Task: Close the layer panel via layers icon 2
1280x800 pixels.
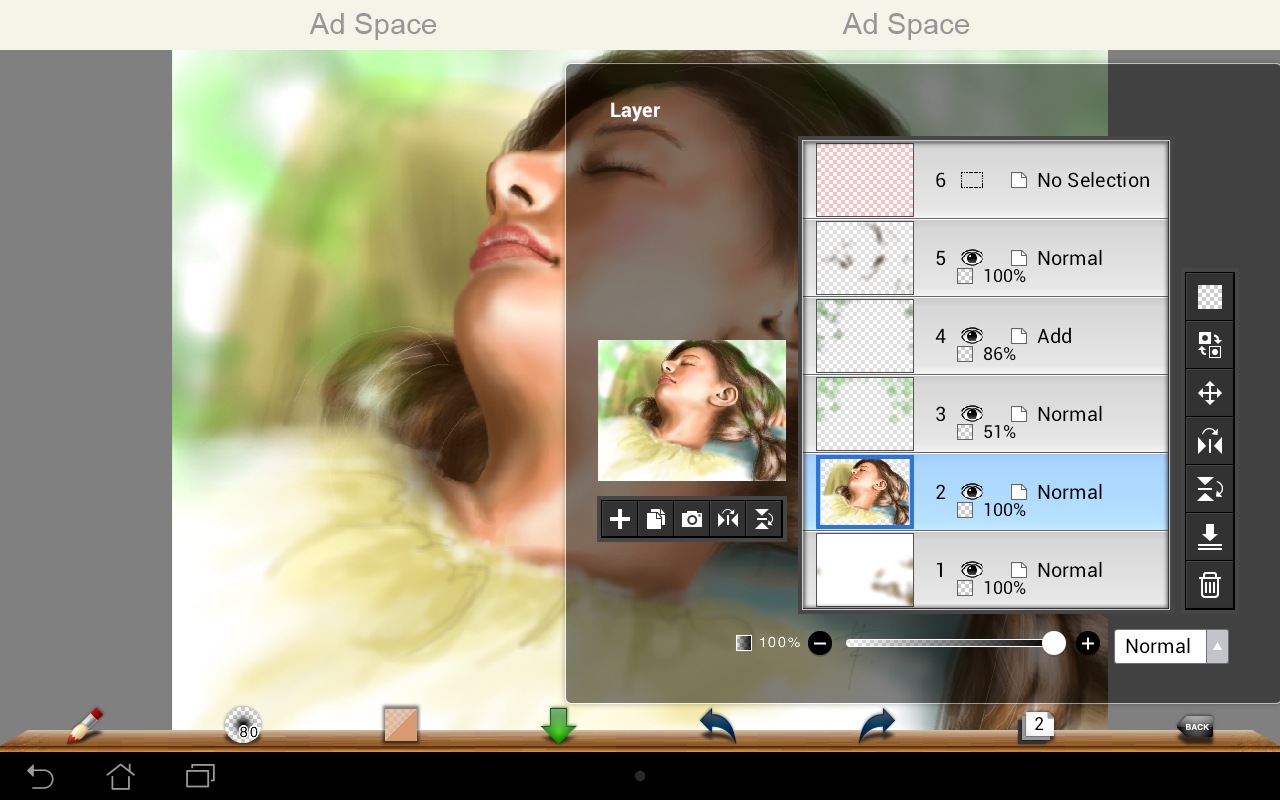Action: 1035,726
